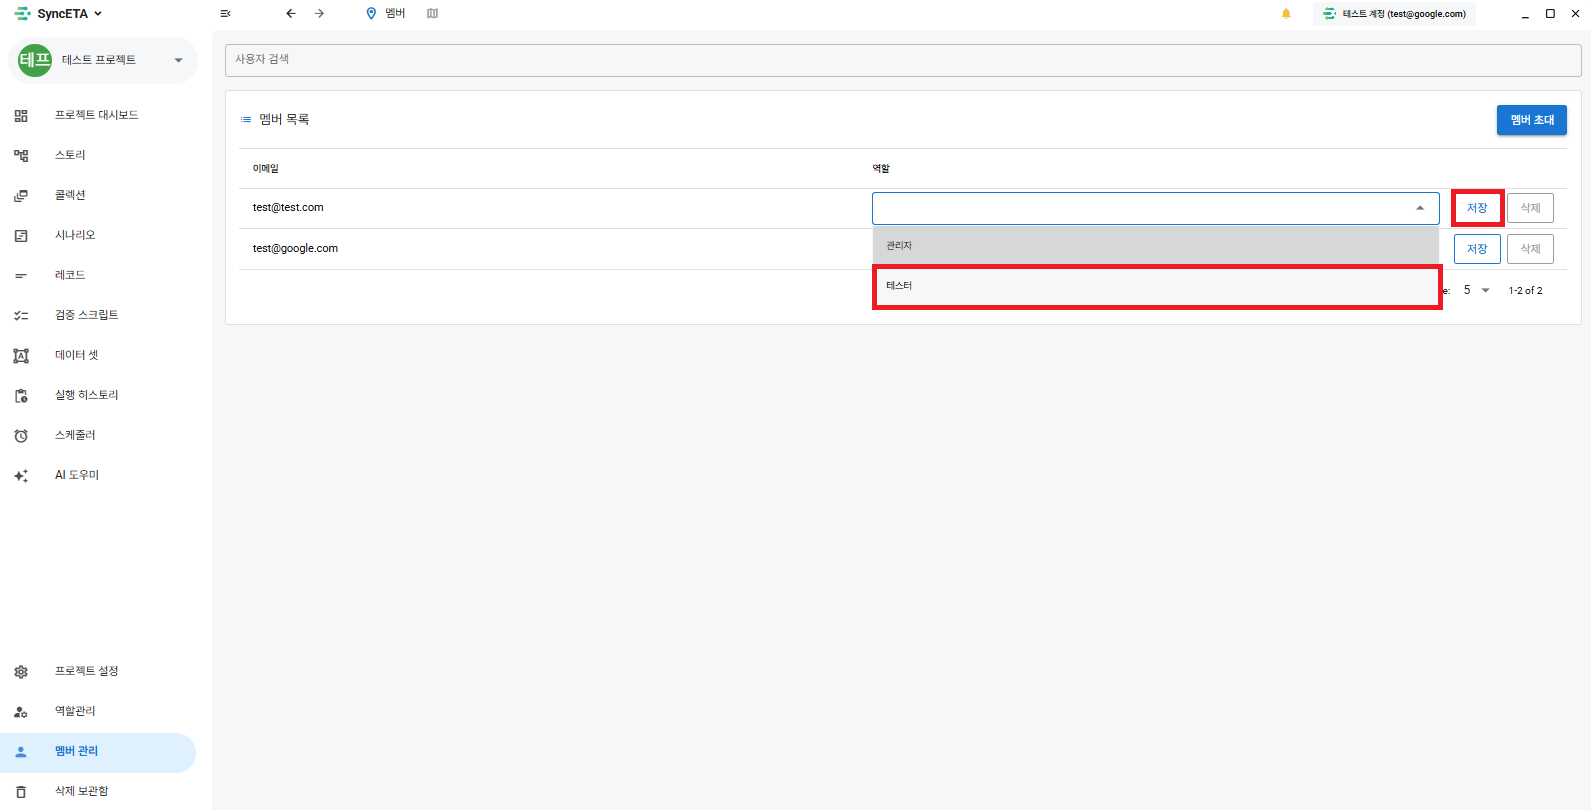The width and height of the screenshot is (1591, 810).
Task: Open the SyncETA app menu
Action: click(x=60, y=14)
